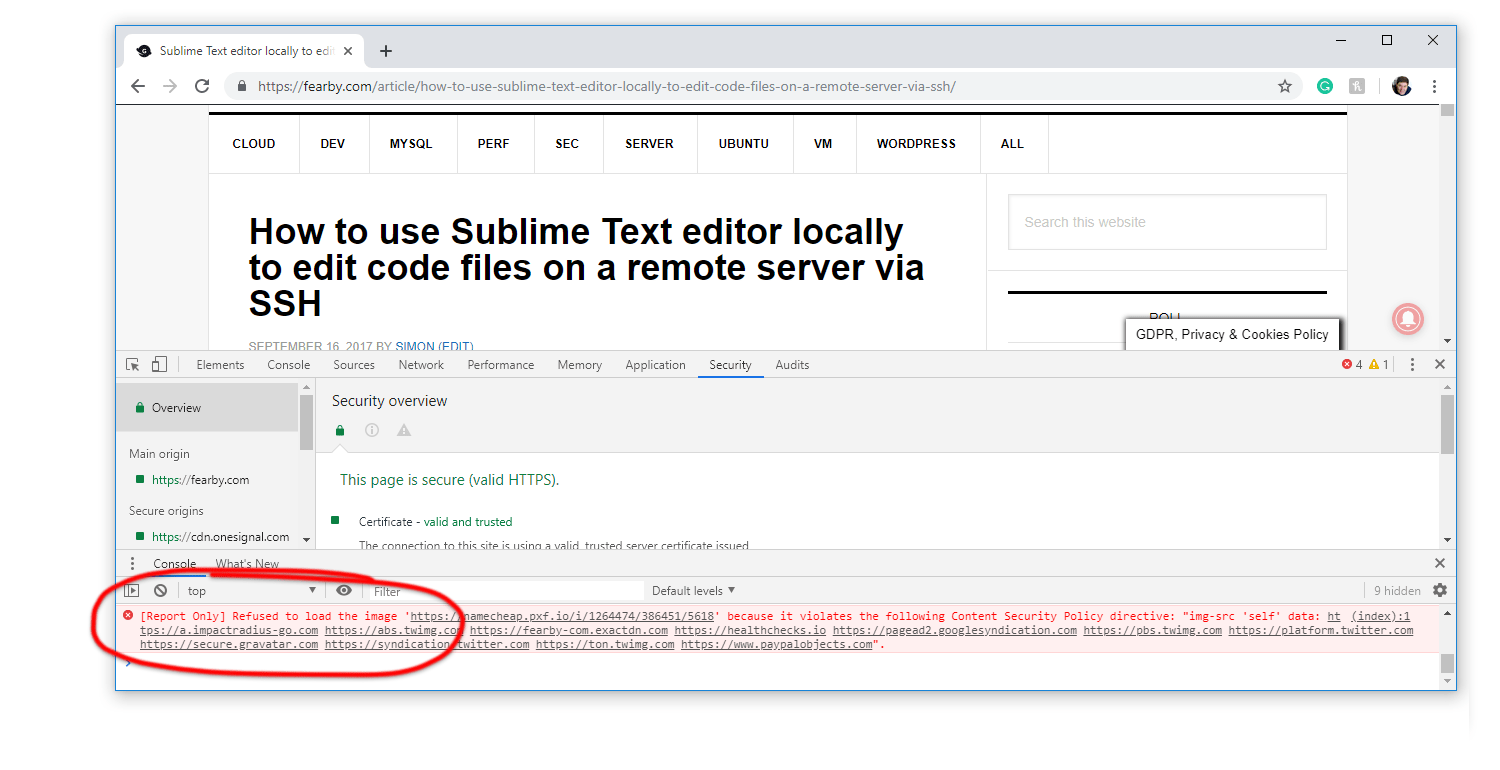
Task: Open the Performance tab
Action: pyautogui.click(x=501, y=365)
